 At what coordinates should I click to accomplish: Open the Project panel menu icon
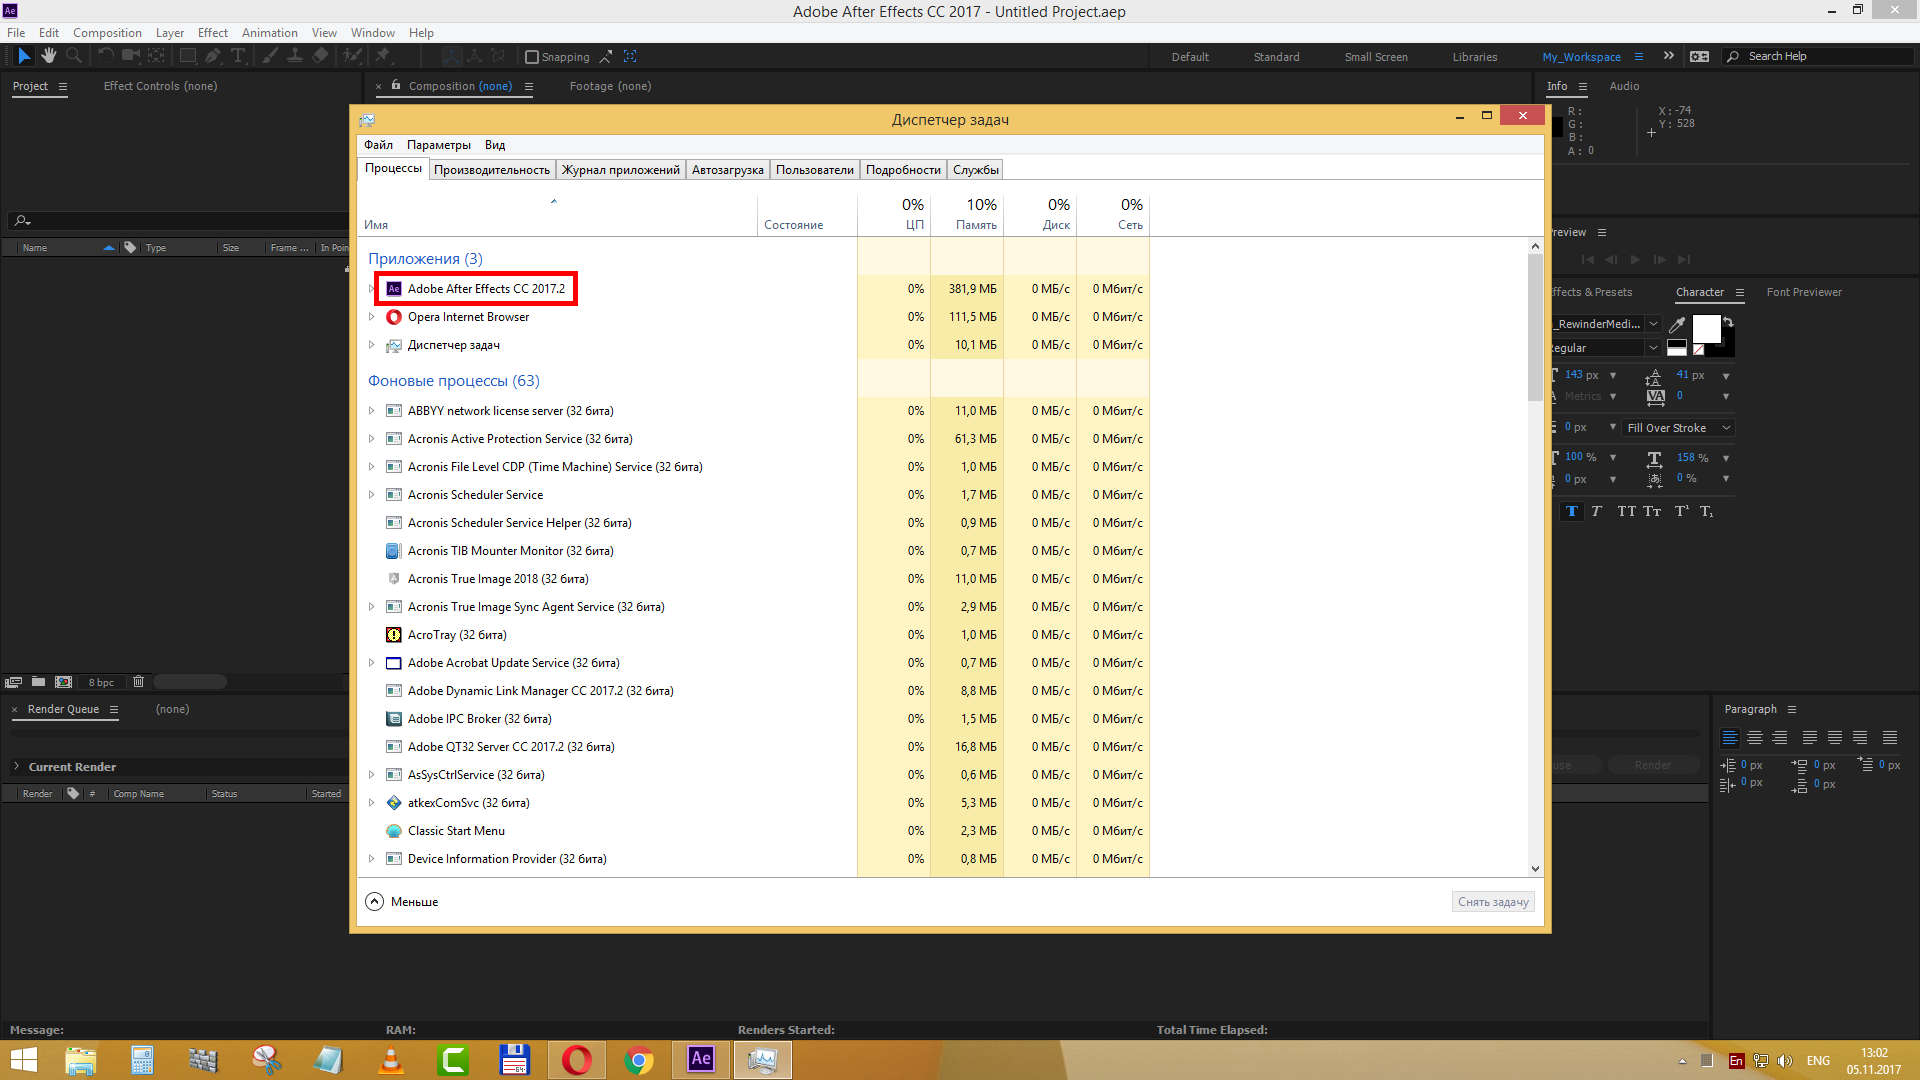tap(63, 87)
